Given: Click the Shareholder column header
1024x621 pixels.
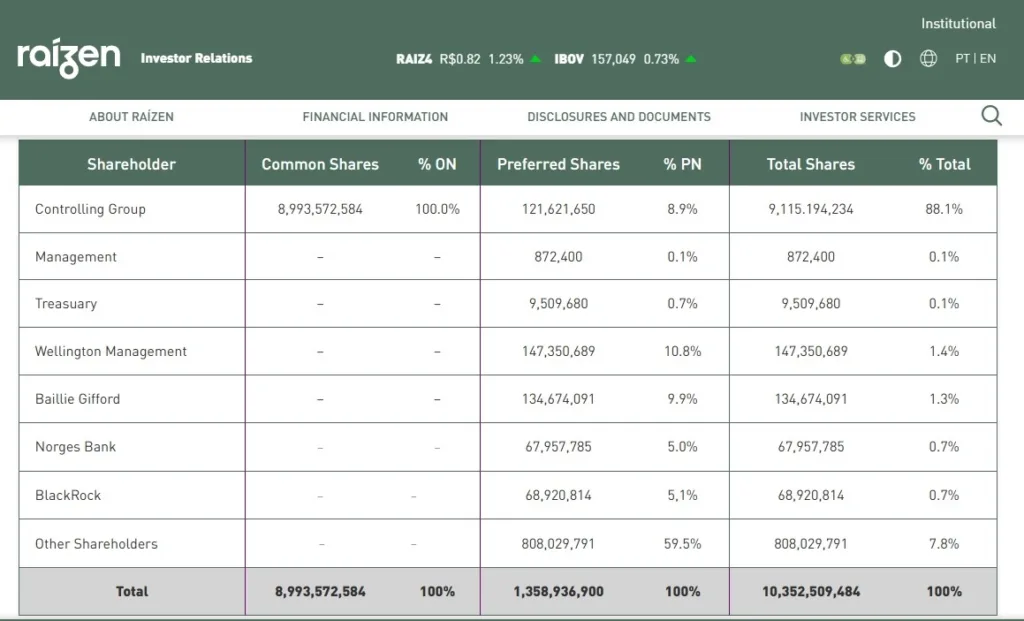Looking at the screenshot, I should tap(131, 164).
